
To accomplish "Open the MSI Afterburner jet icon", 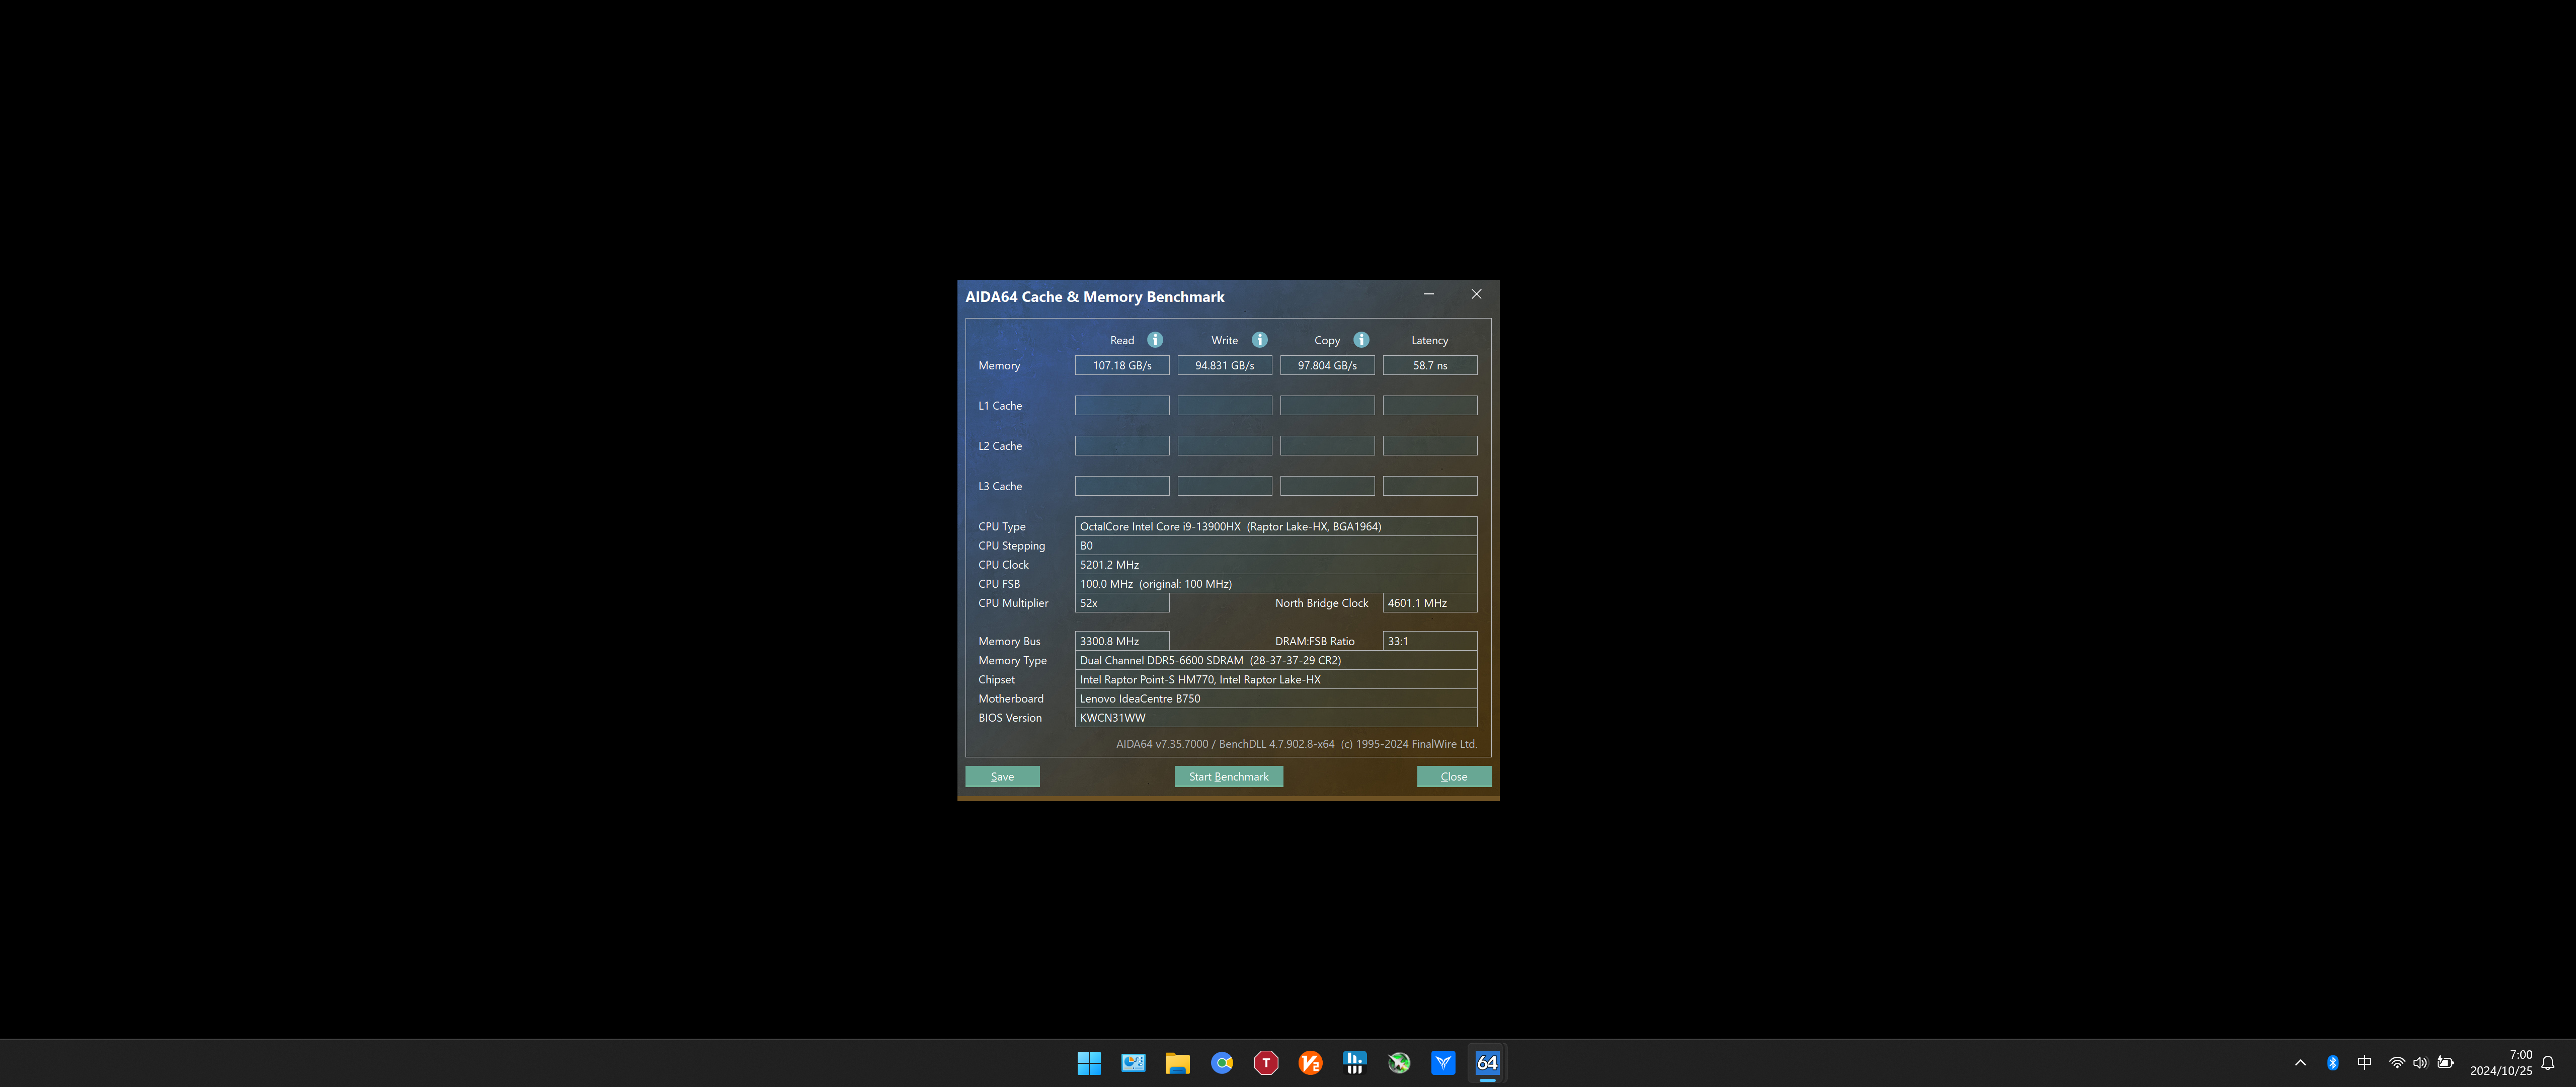I will coord(1399,1063).
